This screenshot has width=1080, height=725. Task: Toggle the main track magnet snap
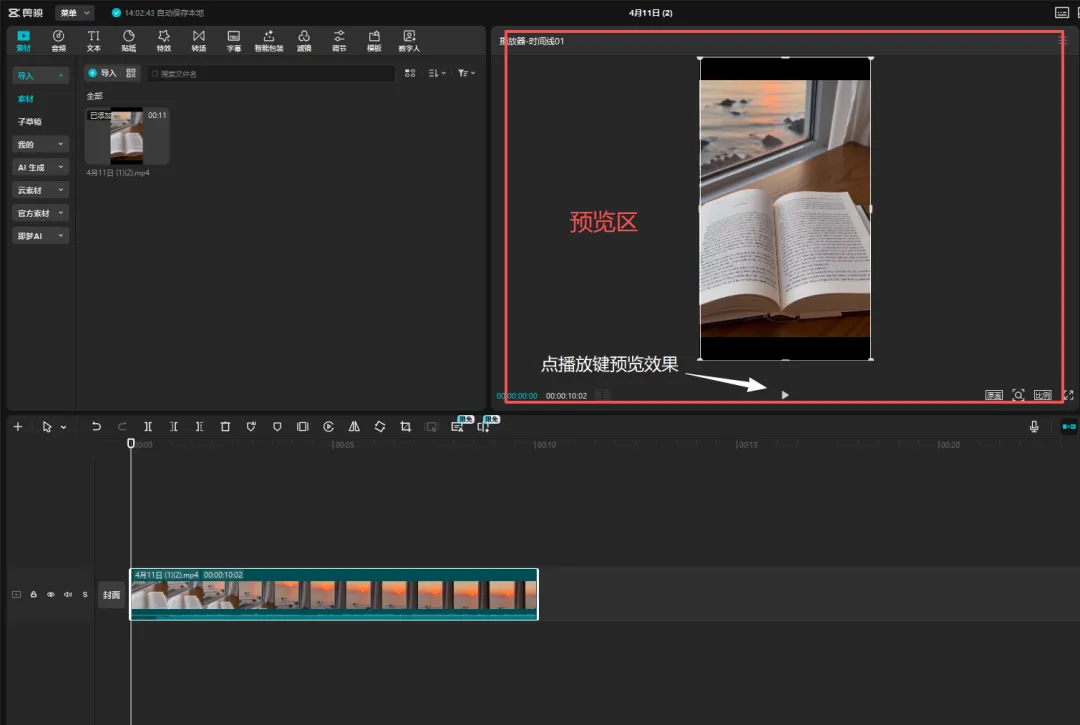click(x=1069, y=427)
